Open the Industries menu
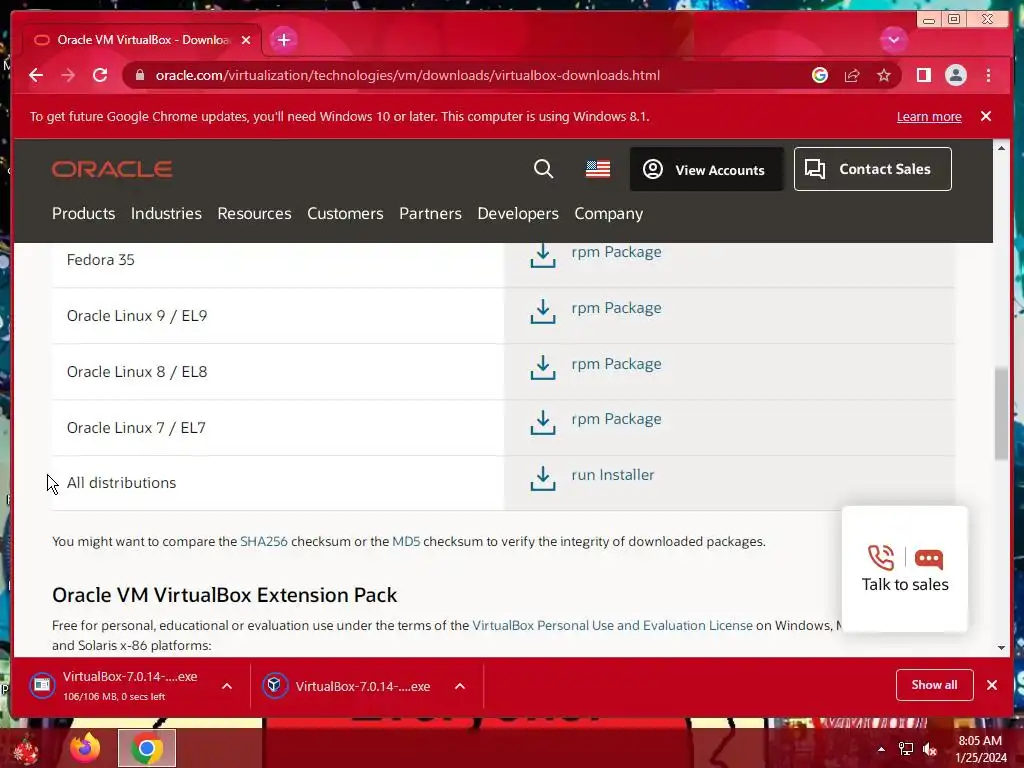Screen dimensions: 1024x768 pos(166,214)
